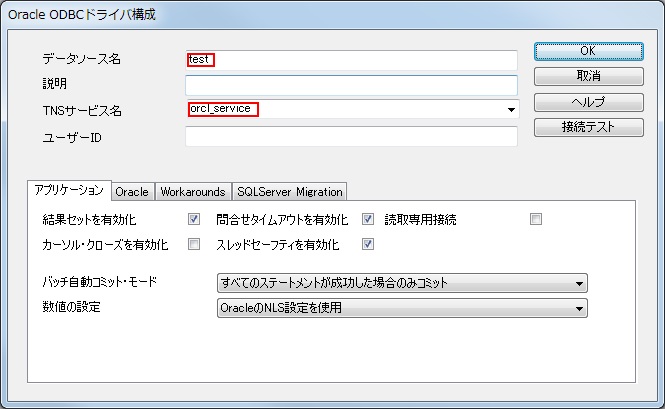
Task: Enable 読取専用接続 checkbox
Action: click(x=536, y=219)
